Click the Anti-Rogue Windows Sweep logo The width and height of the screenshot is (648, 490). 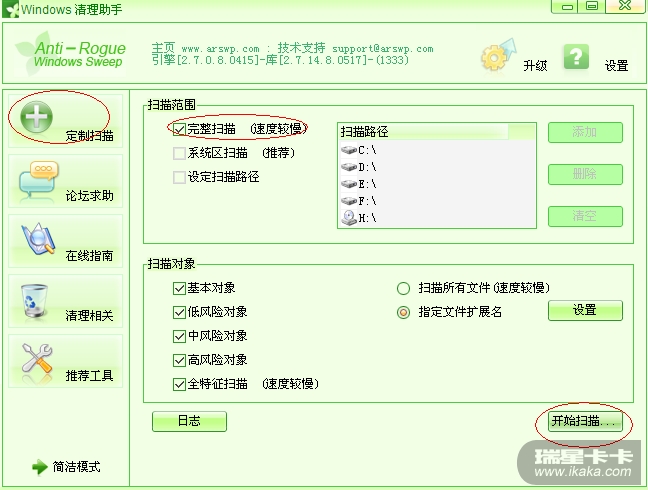70,53
